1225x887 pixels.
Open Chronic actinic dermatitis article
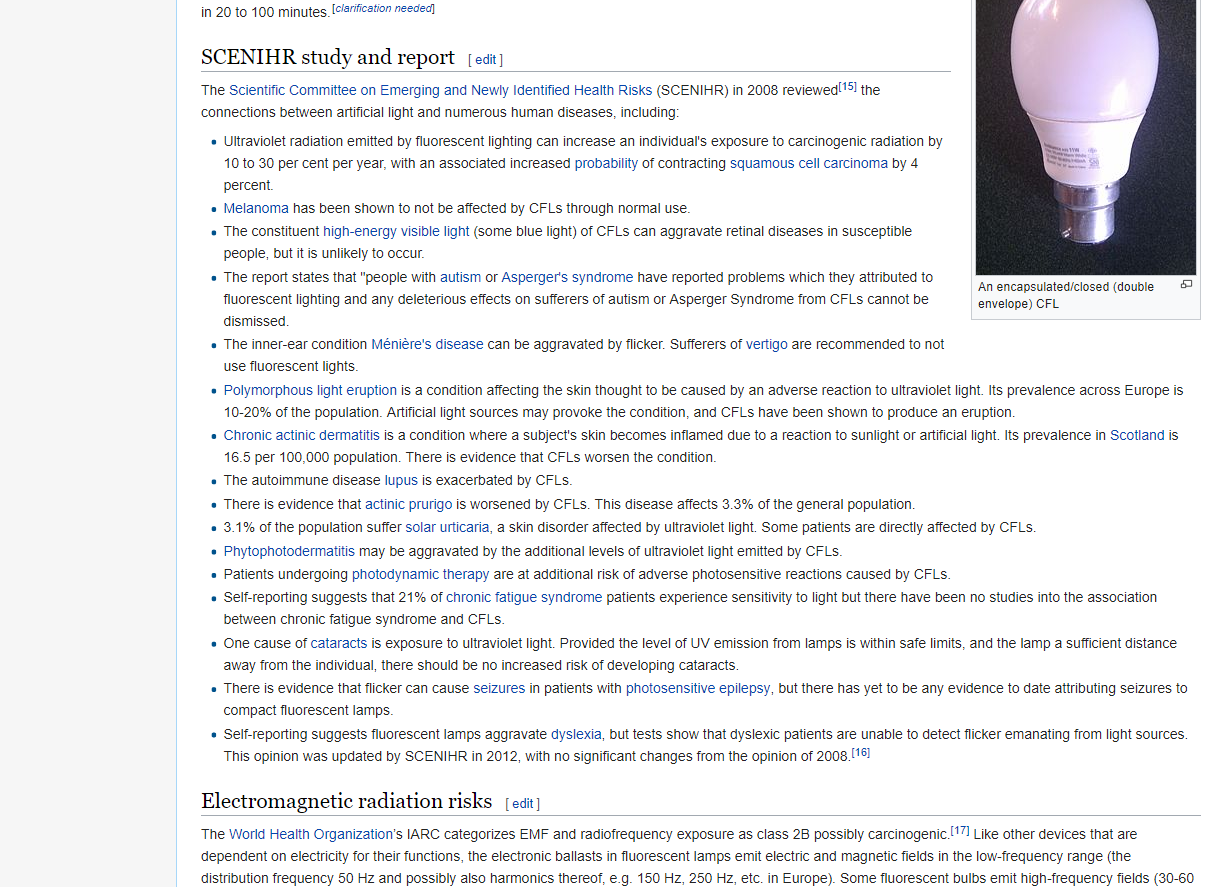(x=302, y=435)
